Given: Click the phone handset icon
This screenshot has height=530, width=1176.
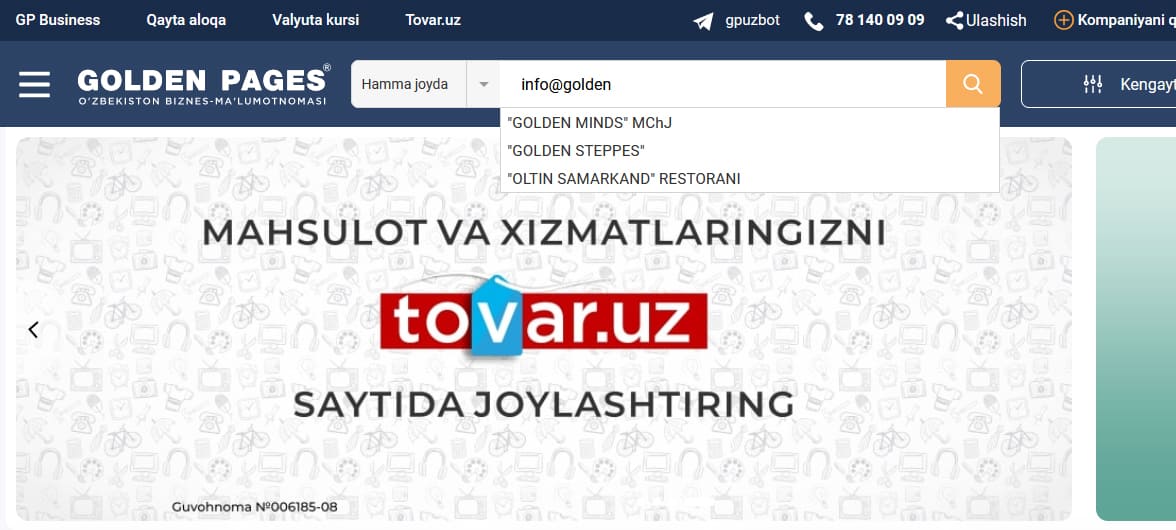Looking at the screenshot, I should [x=814, y=21].
